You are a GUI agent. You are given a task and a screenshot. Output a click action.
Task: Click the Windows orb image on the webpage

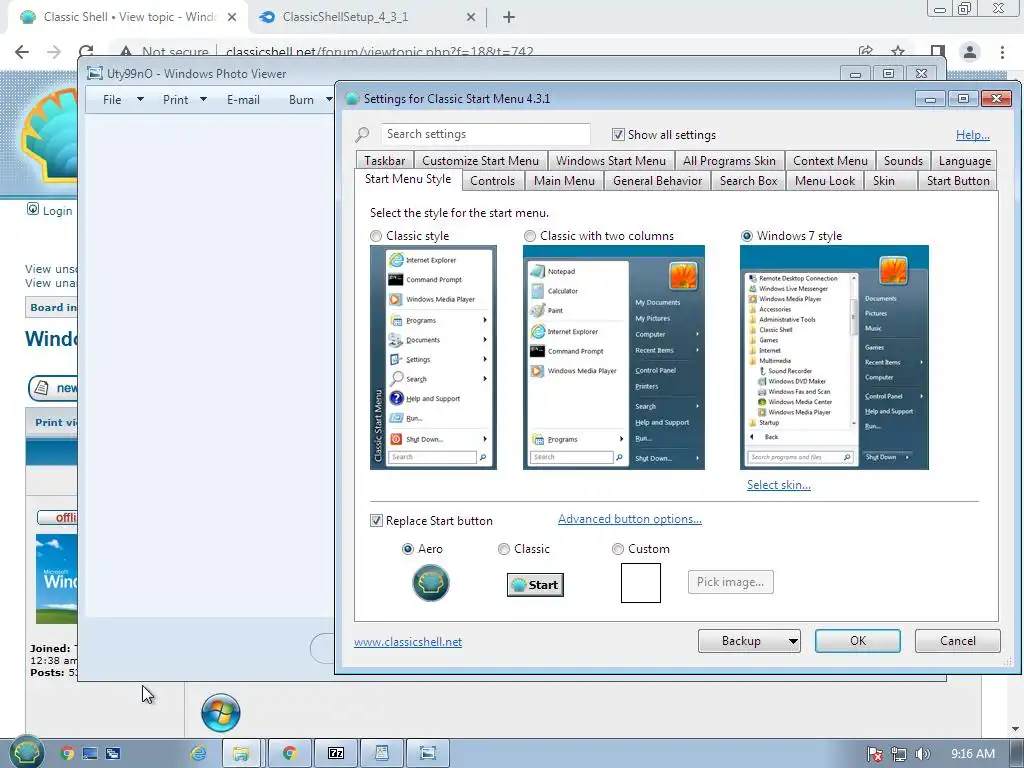[x=221, y=712]
